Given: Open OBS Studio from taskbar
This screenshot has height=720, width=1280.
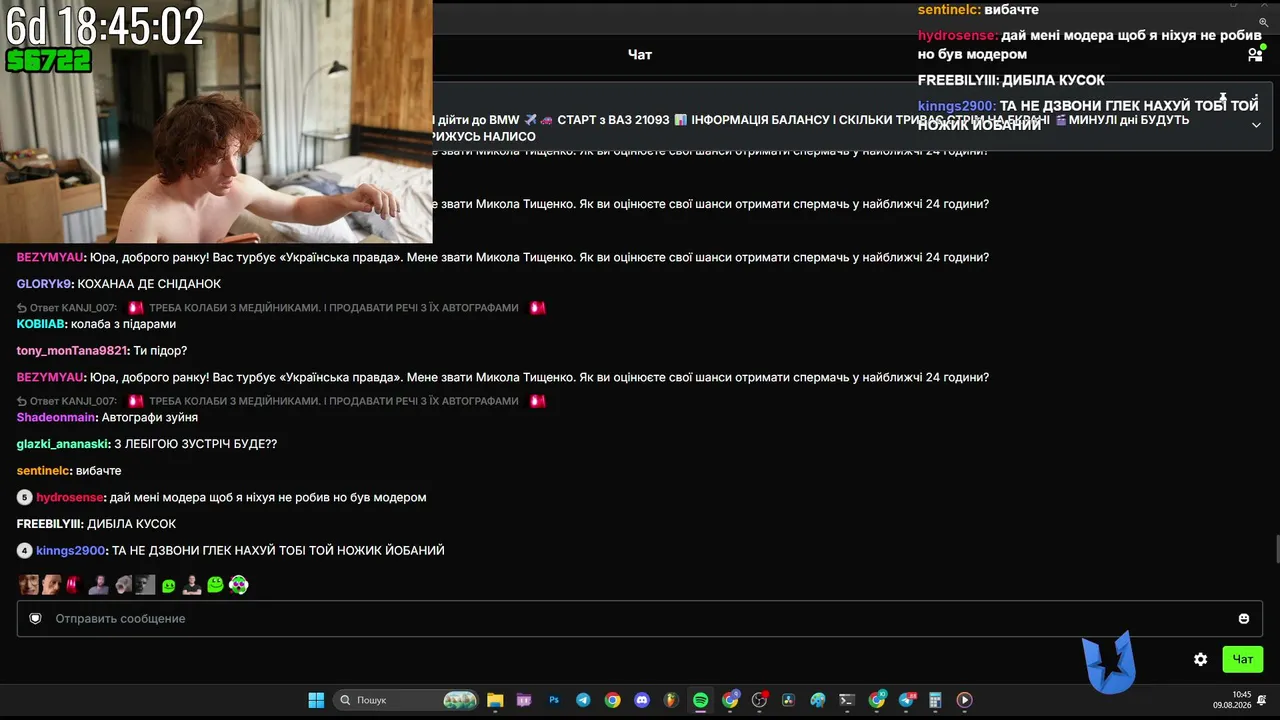Looking at the screenshot, I should (759, 700).
